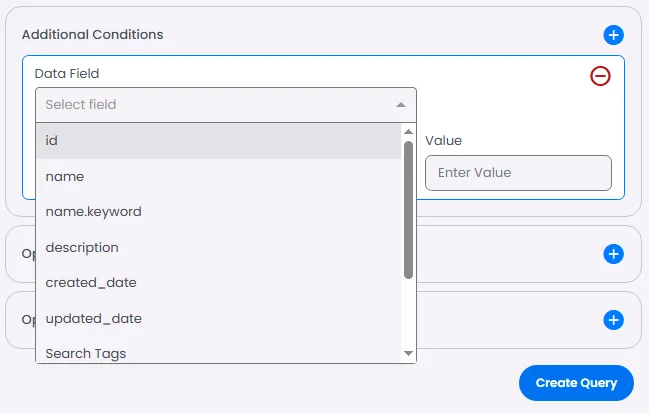Viewport: 649px width, 413px height.
Task: Open the Select field dropdown arrow
Action: pos(400,105)
